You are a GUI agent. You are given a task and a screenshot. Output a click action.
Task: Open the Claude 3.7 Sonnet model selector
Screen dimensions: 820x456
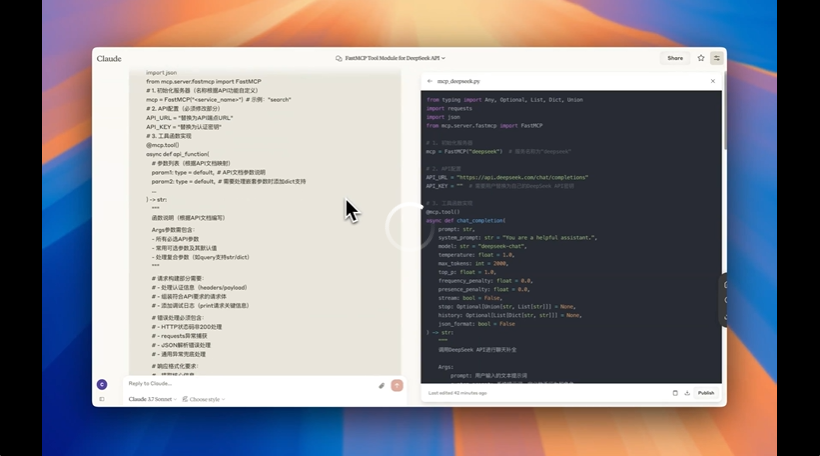(152, 399)
